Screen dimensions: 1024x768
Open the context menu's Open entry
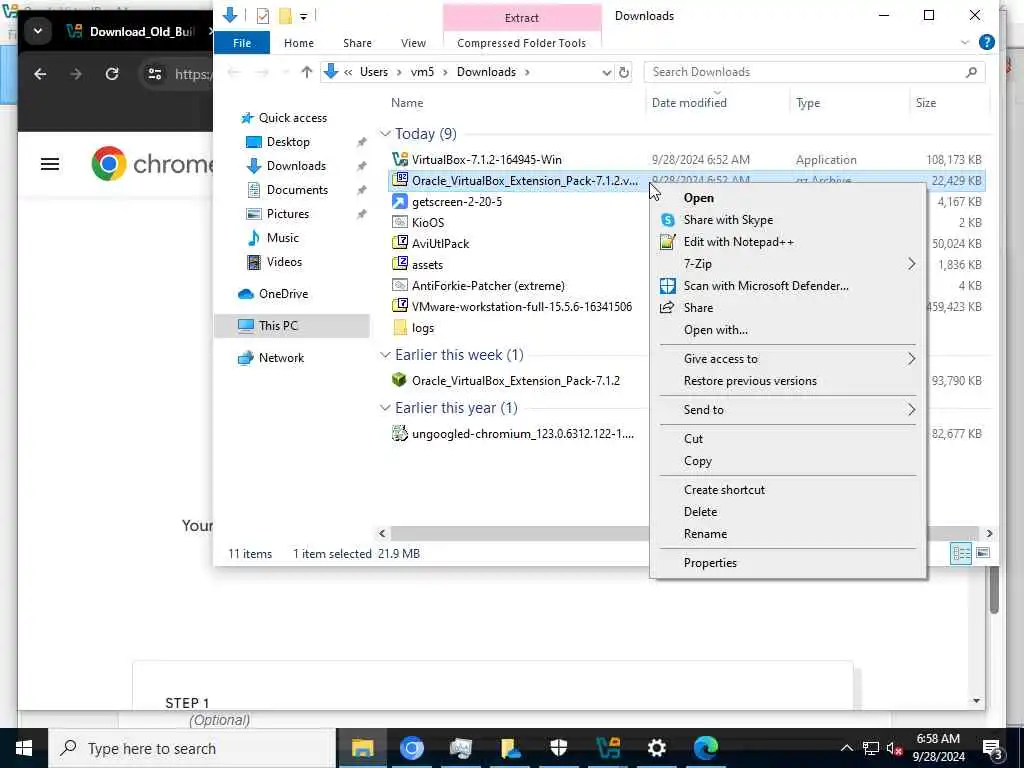(698, 198)
